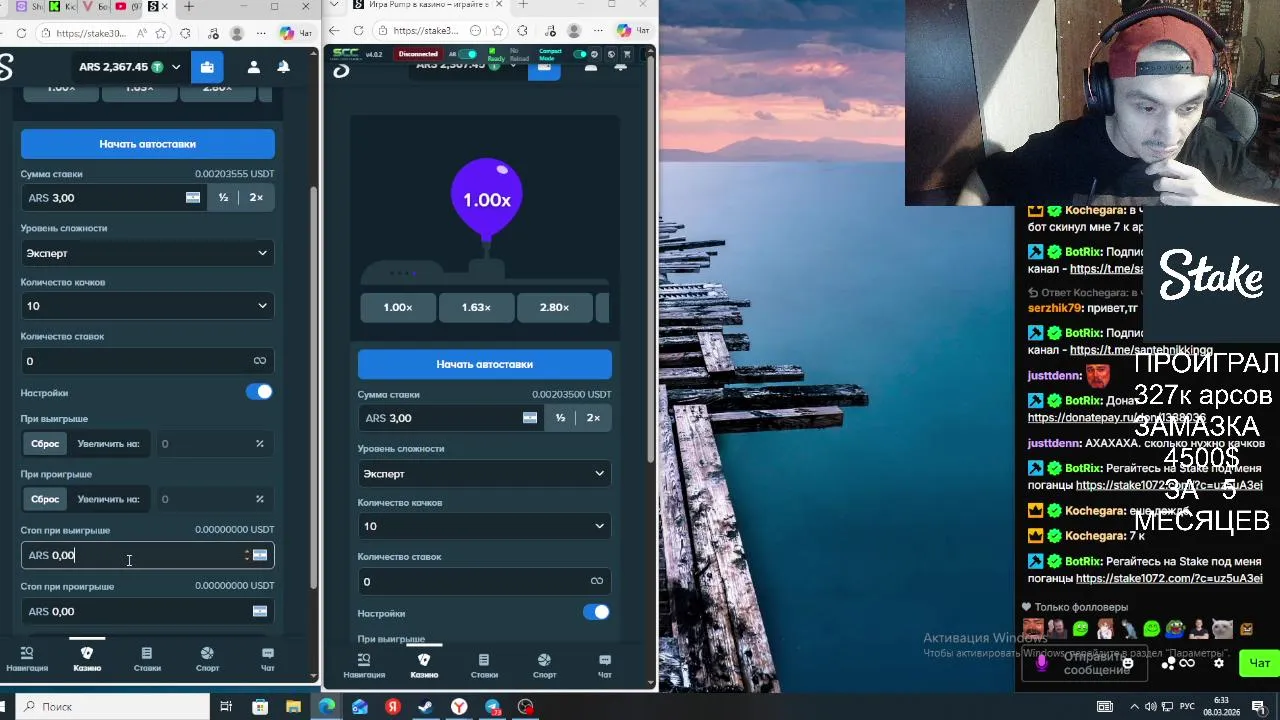Click the stepper arrows in the Стоп при выигрыше field

point(247,555)
